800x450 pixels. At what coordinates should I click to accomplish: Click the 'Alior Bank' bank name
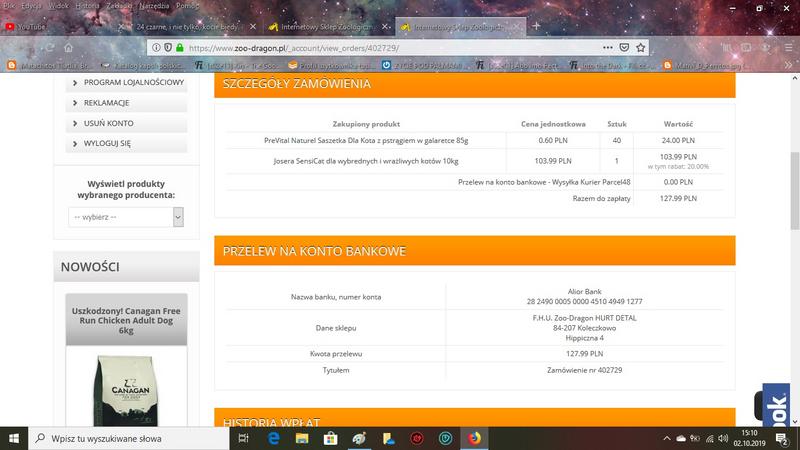[x=585, y=291]
